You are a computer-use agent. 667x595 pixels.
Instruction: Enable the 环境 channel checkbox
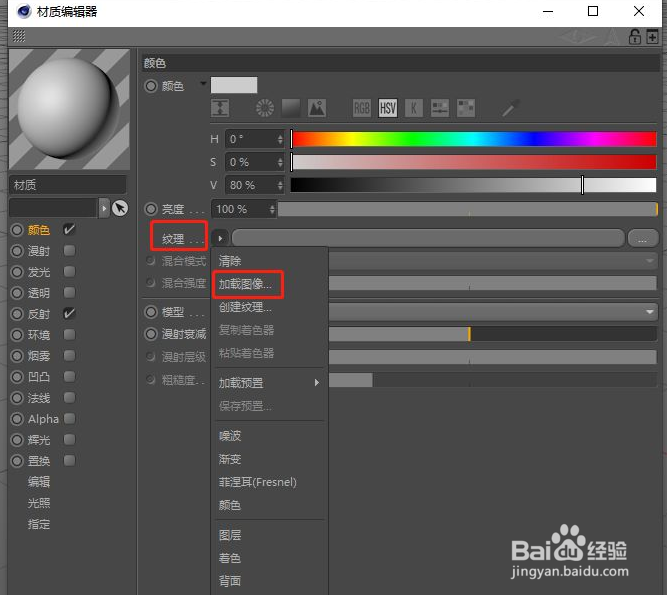tap(69, 335)
